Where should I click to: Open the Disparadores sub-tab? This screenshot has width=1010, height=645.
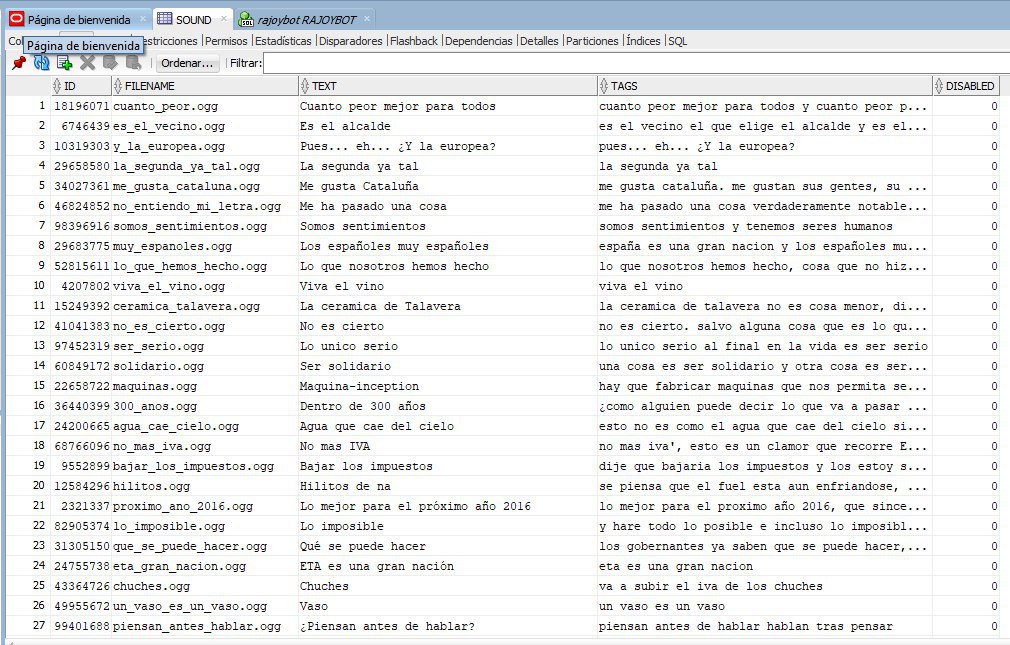point(350,41)
